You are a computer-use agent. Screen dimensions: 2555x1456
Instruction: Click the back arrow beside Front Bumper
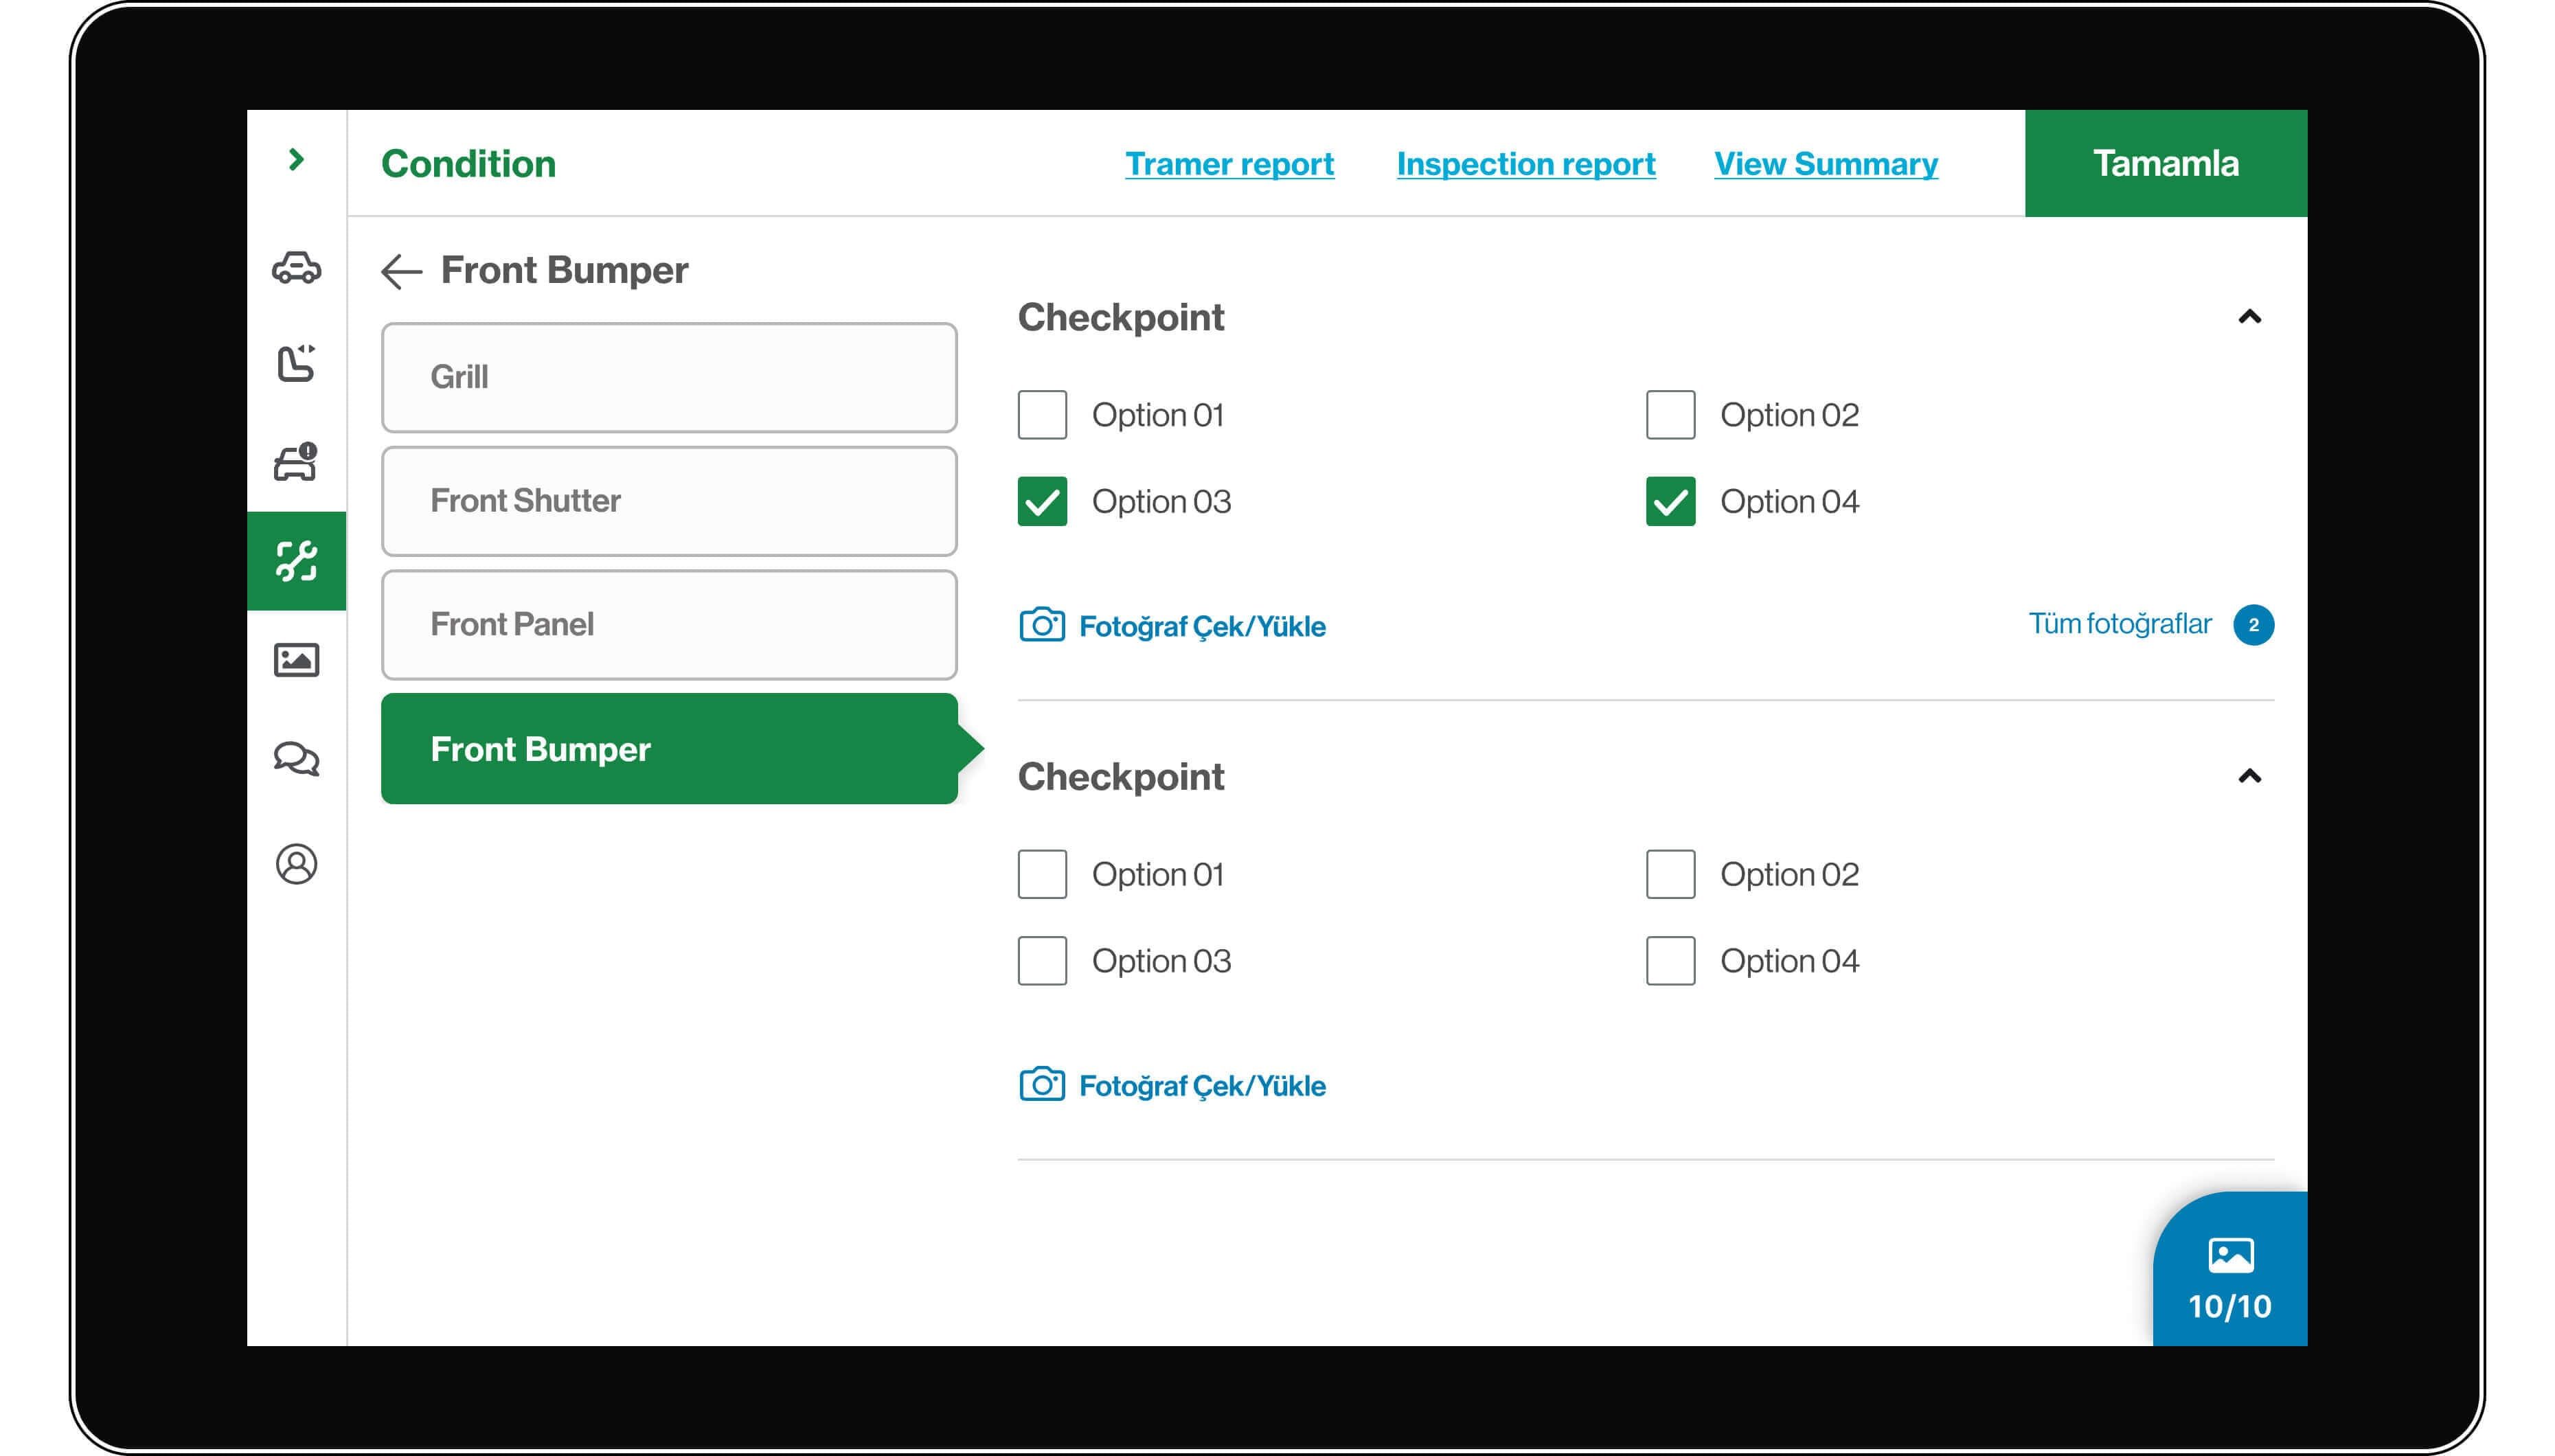402,271
